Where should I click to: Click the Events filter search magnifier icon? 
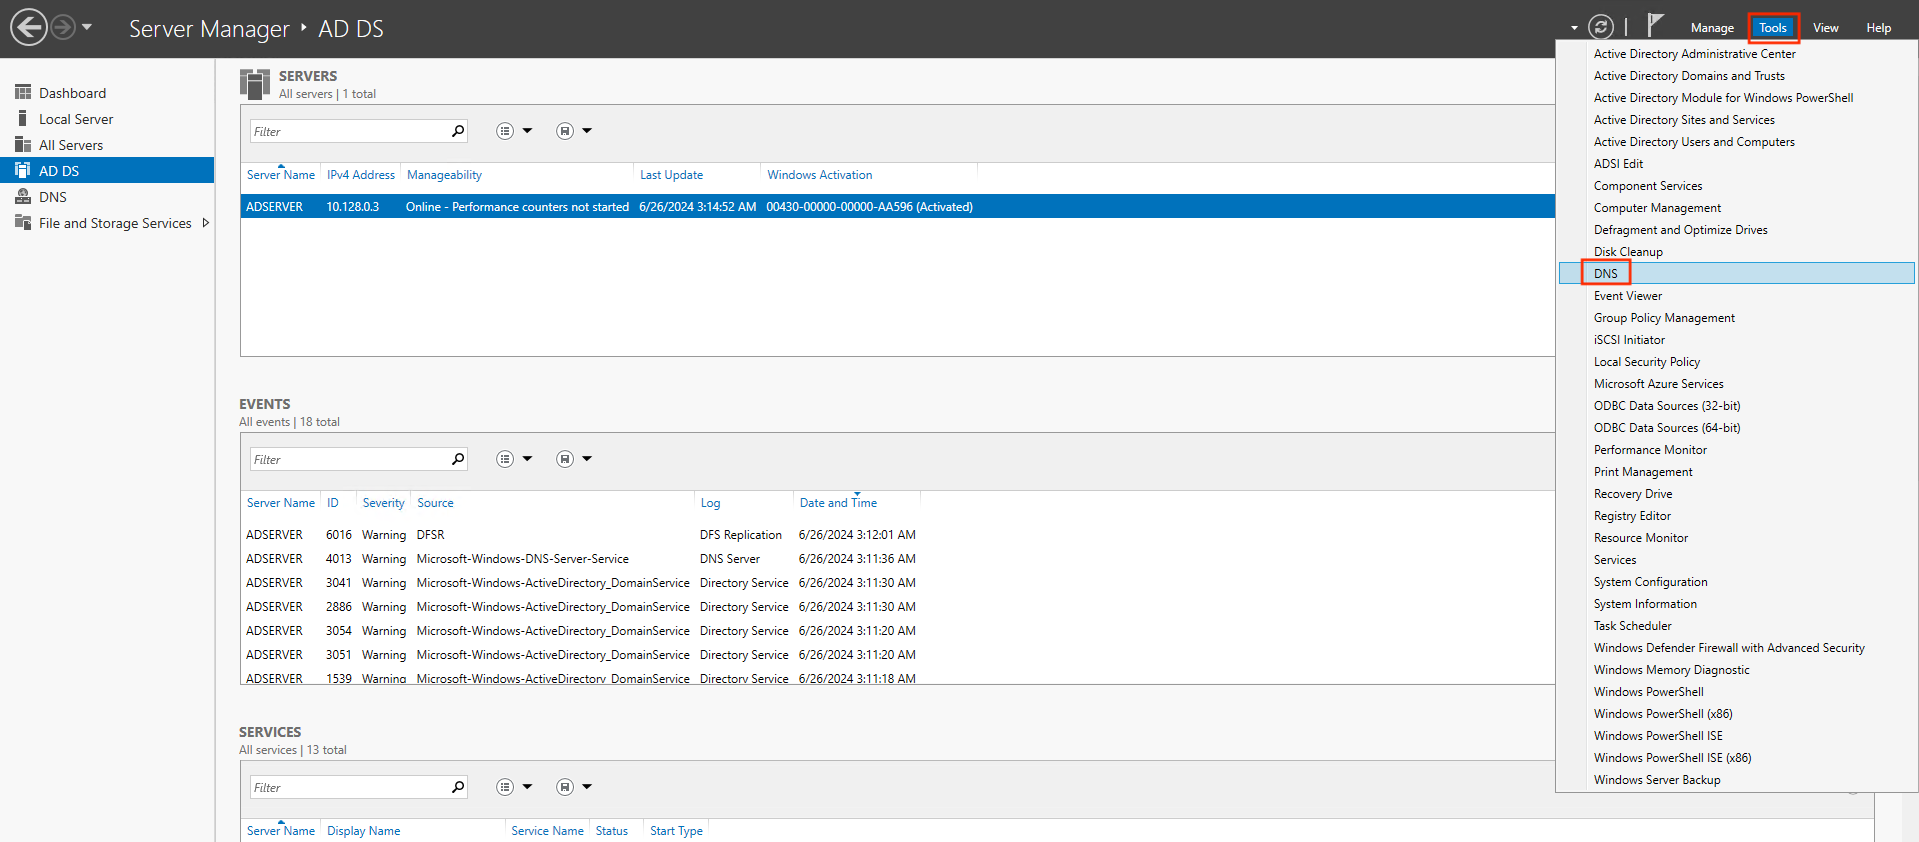tap(458, 459)
